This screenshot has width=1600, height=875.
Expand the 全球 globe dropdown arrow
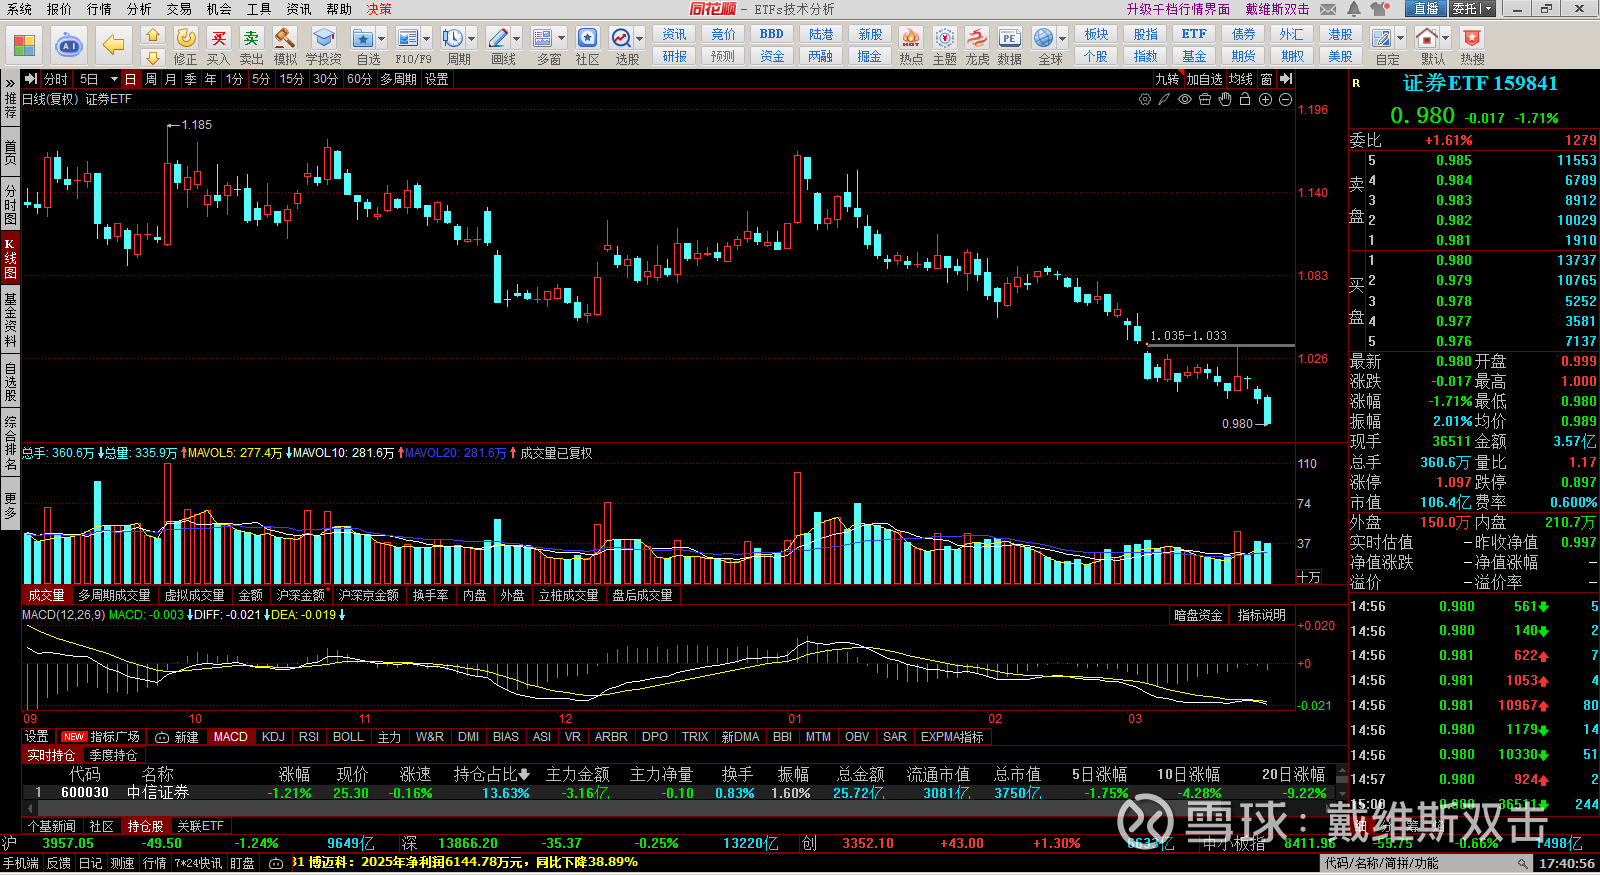click(1062, 39)
